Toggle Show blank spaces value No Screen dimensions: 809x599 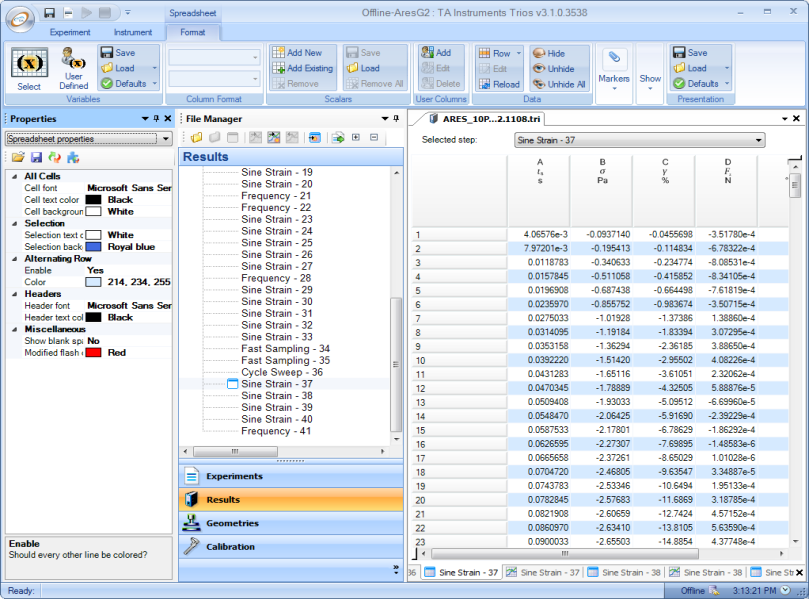pyautogui.click(x=93, y=341)
